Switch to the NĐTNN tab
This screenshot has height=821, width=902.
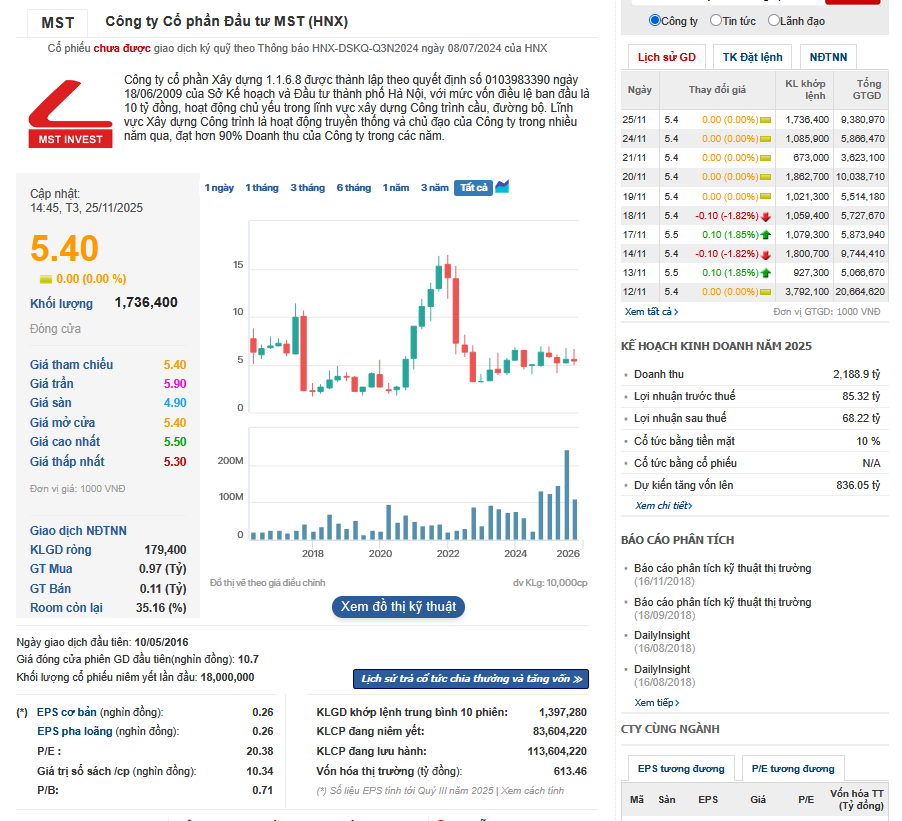tap(828, 57)
